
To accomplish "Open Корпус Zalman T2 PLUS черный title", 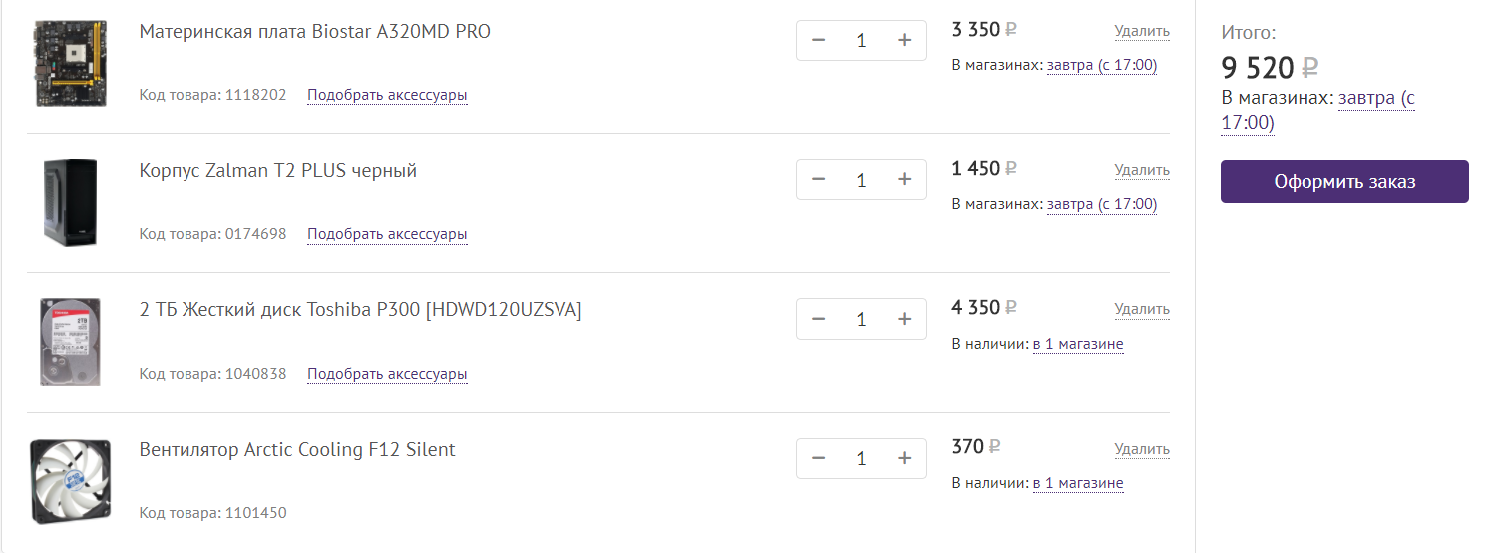I will pos(278,170).
